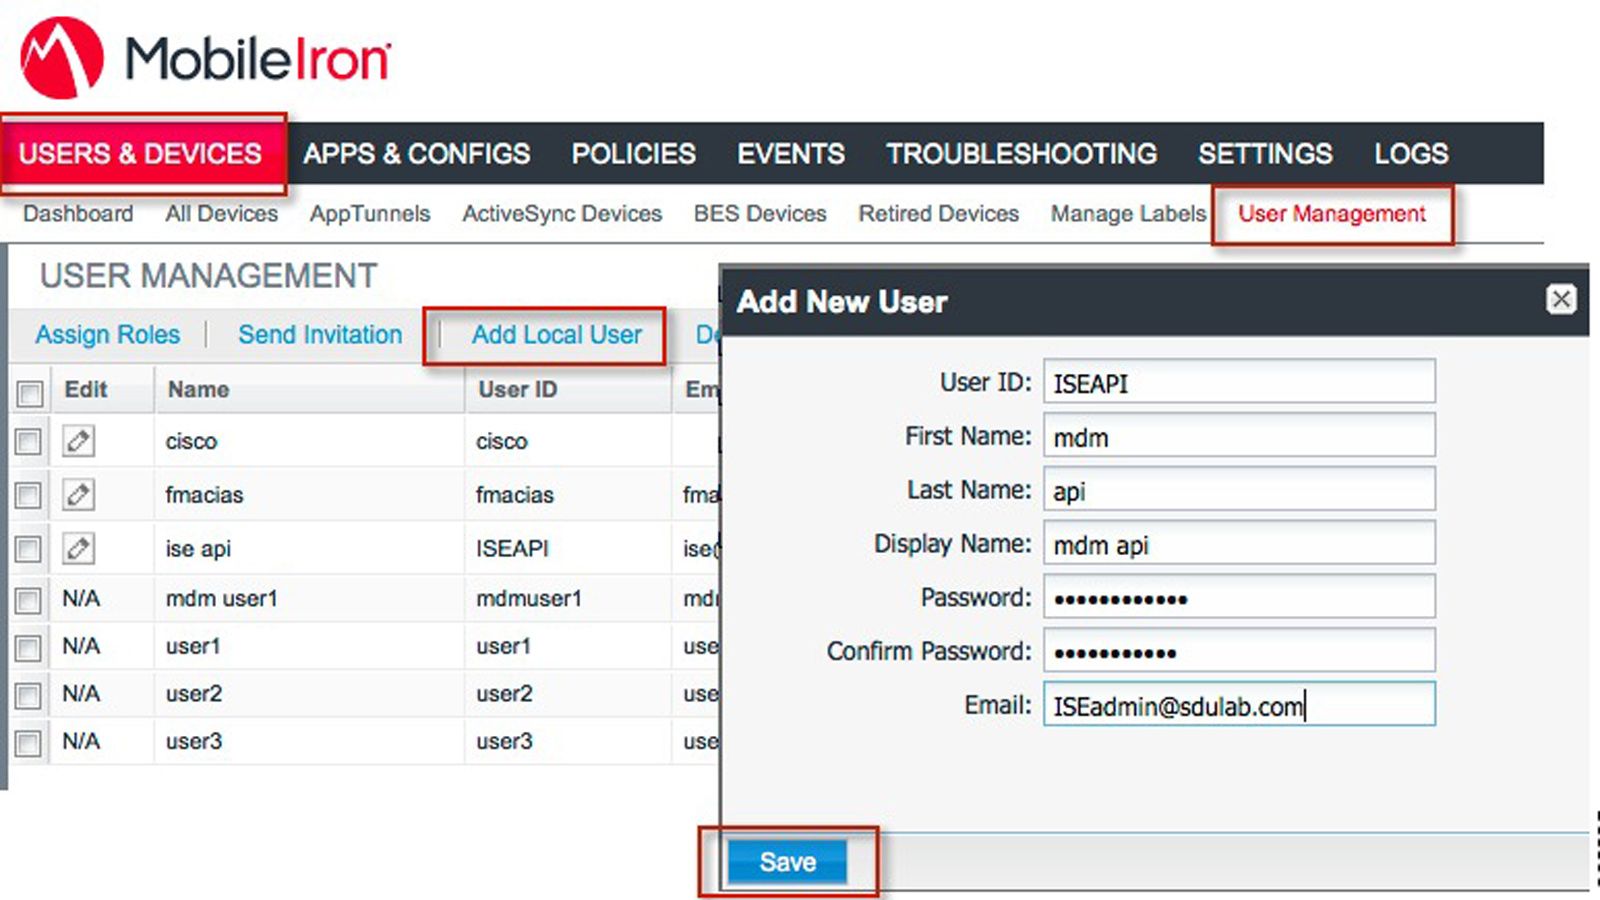This screenshot has height=900, width=1600.
Task: Open the Retired Devices section
Action: click(938, 213)
